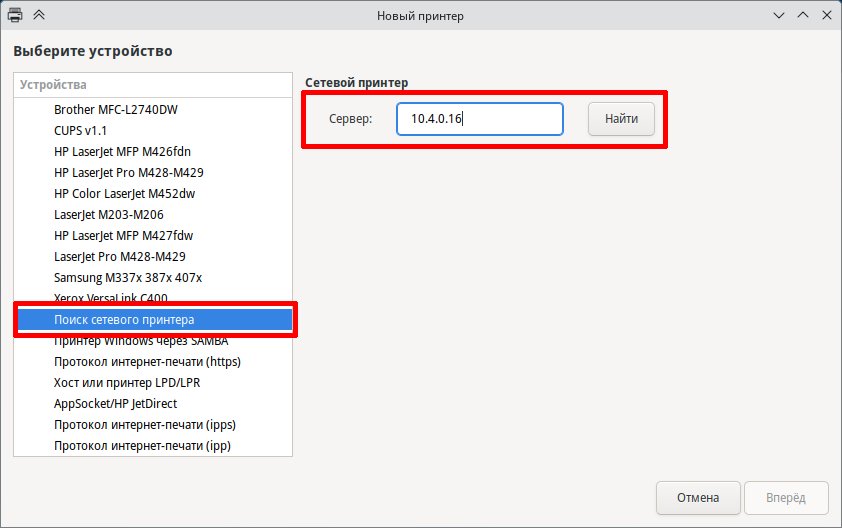Select LaserJet M203-M206 entry
The width and height of the screenshot is (842, 528).
108,214
